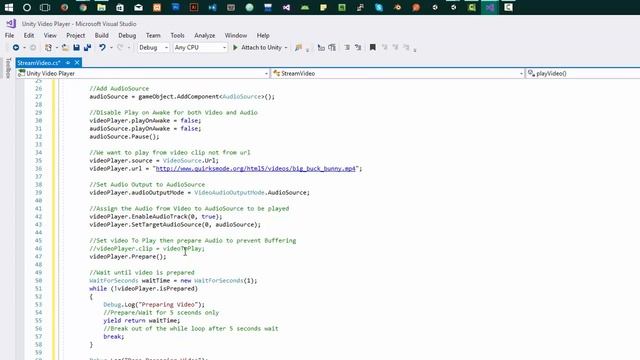Viewport: 640px width, 360px height.
Task: Open the playVideo() member dropdown
Action: point(583,73)
